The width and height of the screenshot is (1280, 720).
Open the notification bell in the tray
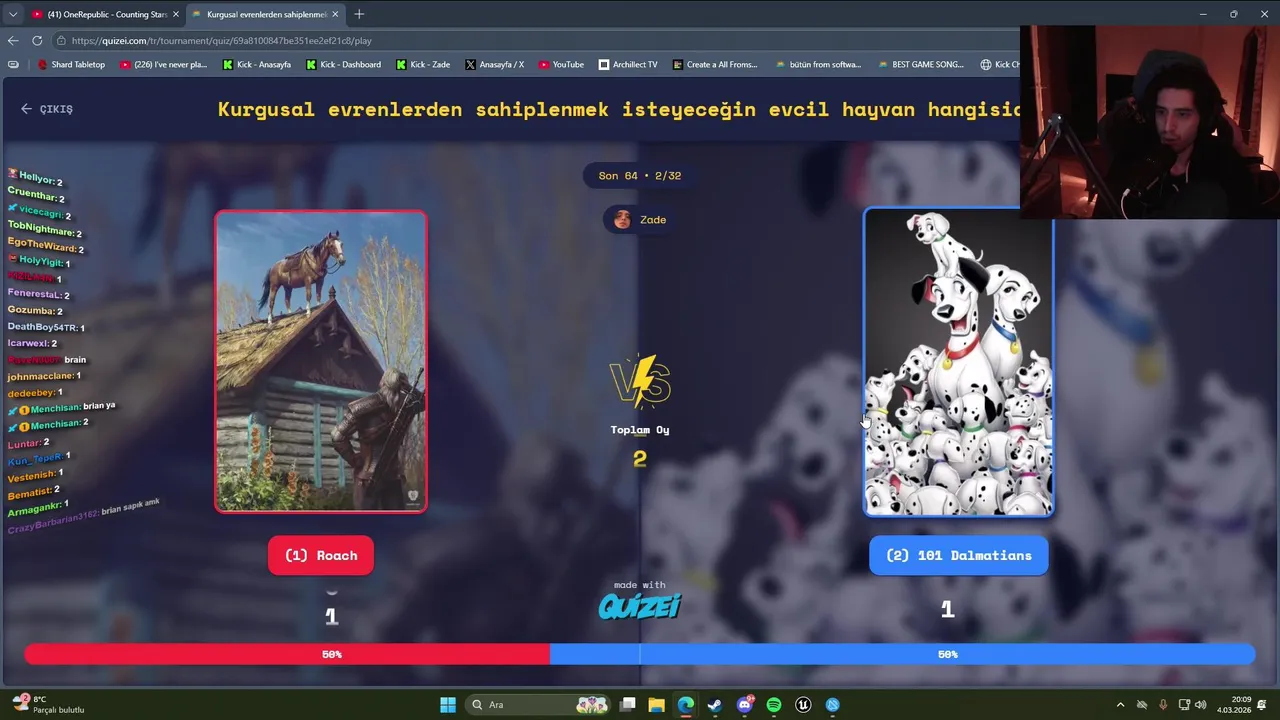[1263, 705]
